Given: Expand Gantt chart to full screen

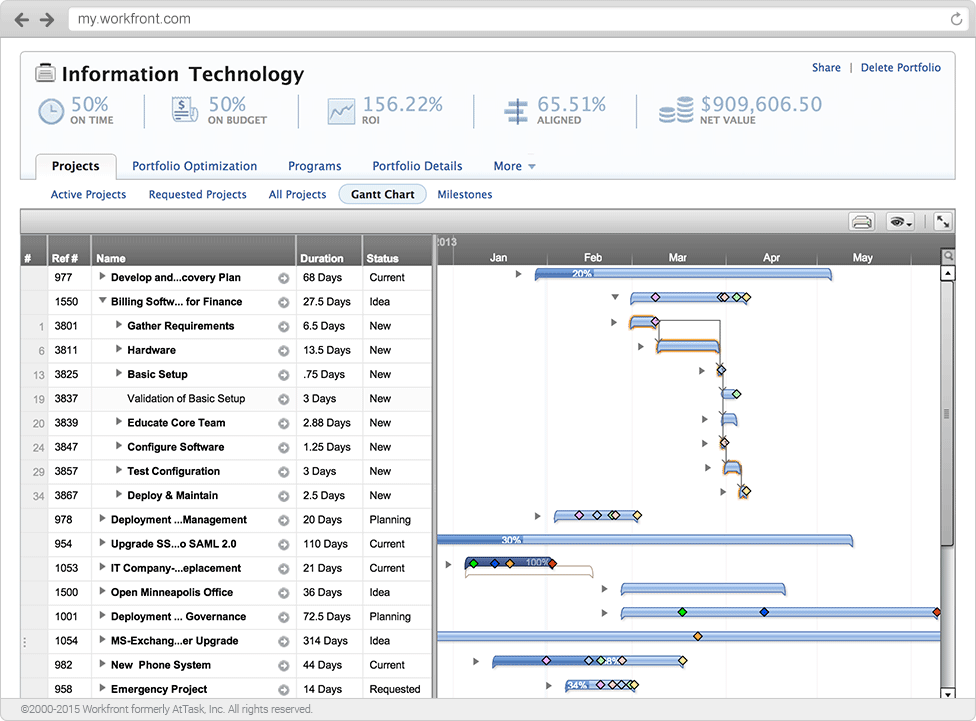Looking at the screenshot, I should [943, 222].
